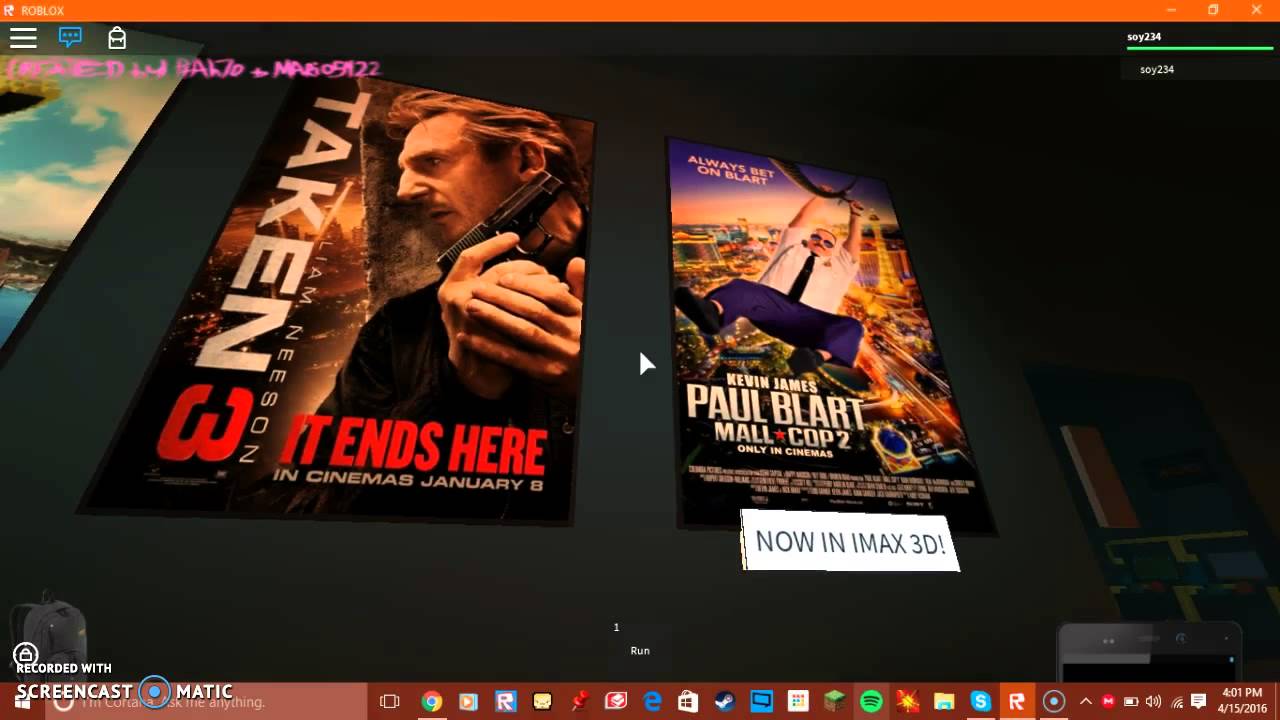Launch Google Chrome from the taskbar
Image resolution: width=1280 pixels, height=720 pixels.
(432, 702)
